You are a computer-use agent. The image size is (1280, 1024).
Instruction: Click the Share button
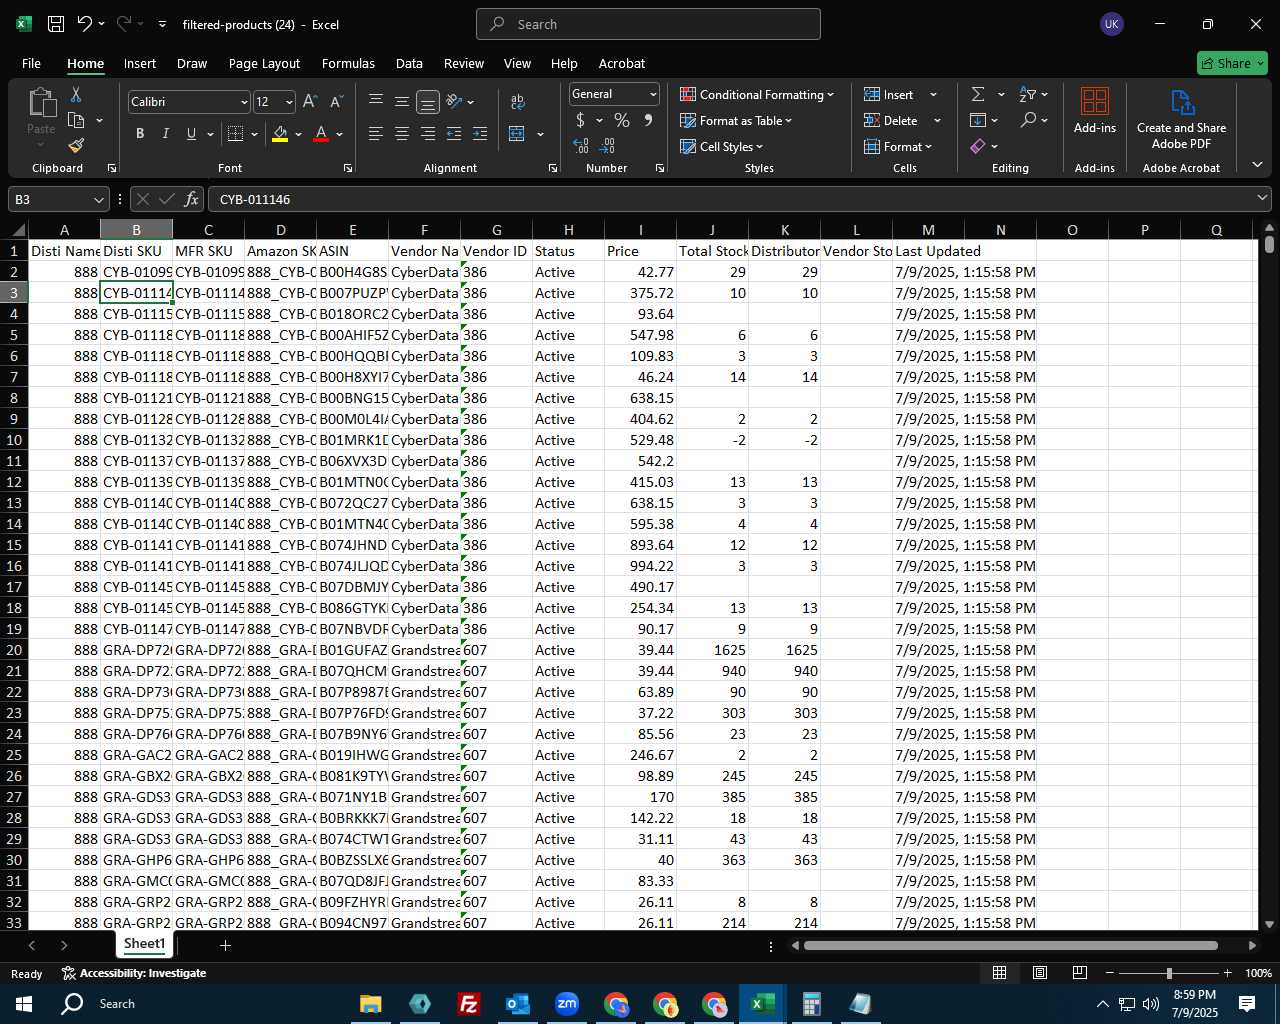1232,63
